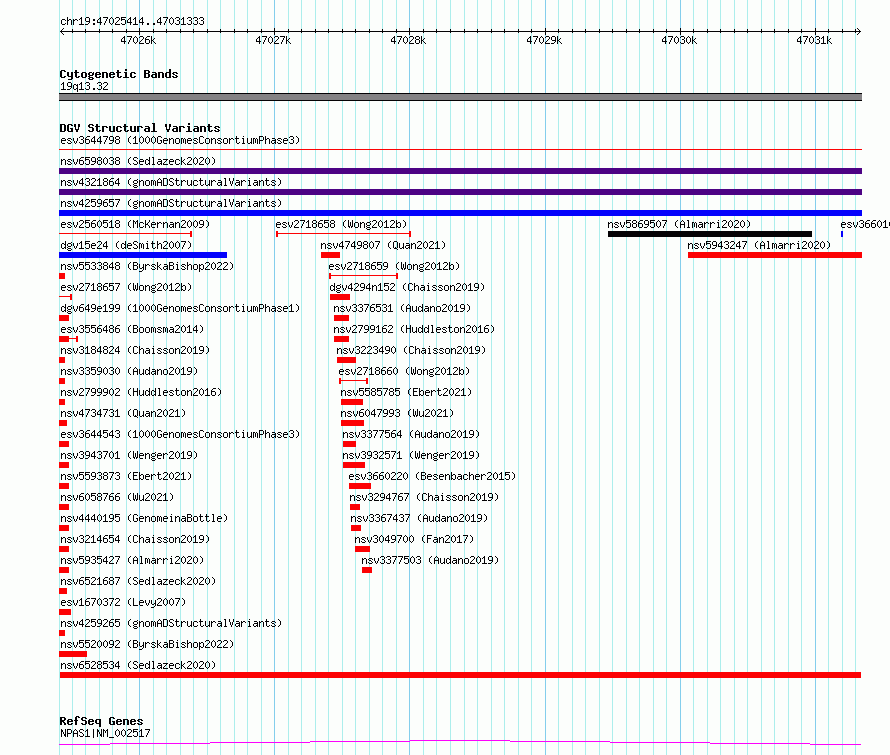Select nsv3184824 Chaisson2019 label
Screen dimensions: 890x755
pos(135,350)
